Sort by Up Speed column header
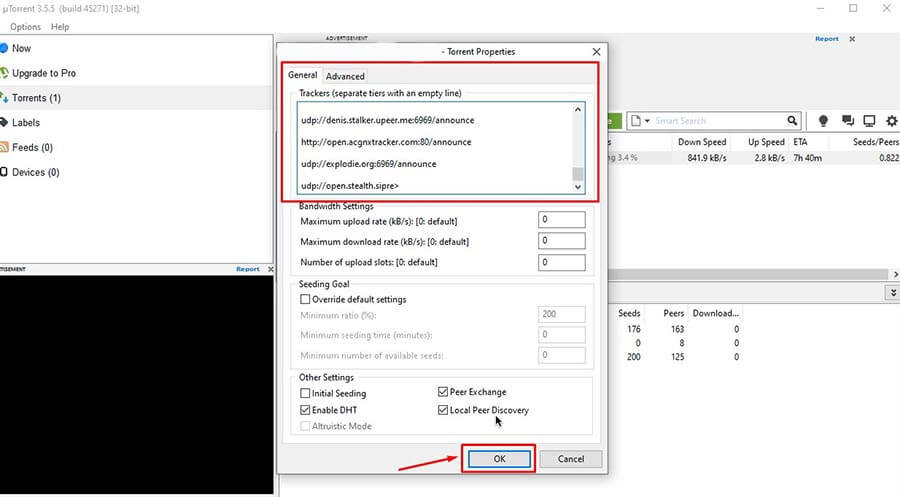This screenshot has width=900, height=497. (766, 142)
